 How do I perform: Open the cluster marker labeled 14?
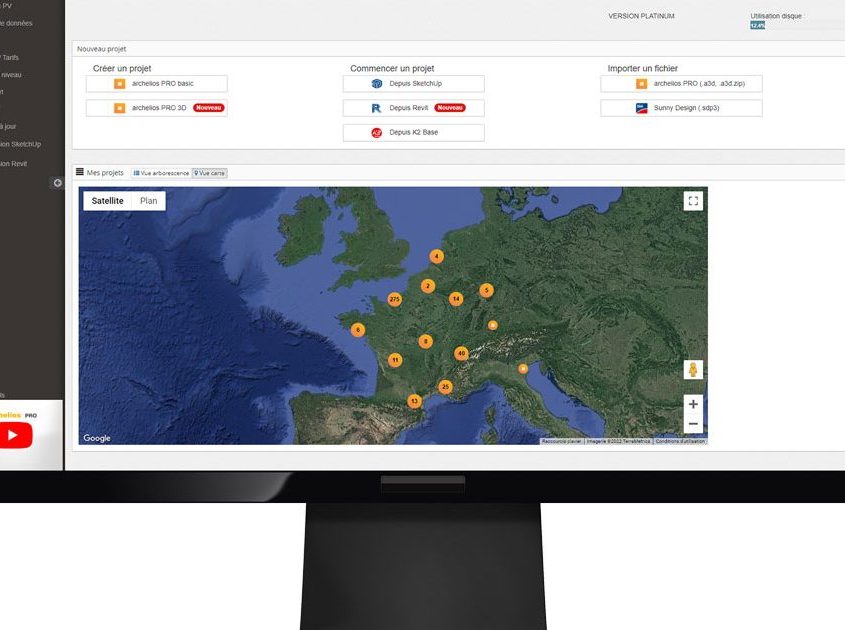456,298
